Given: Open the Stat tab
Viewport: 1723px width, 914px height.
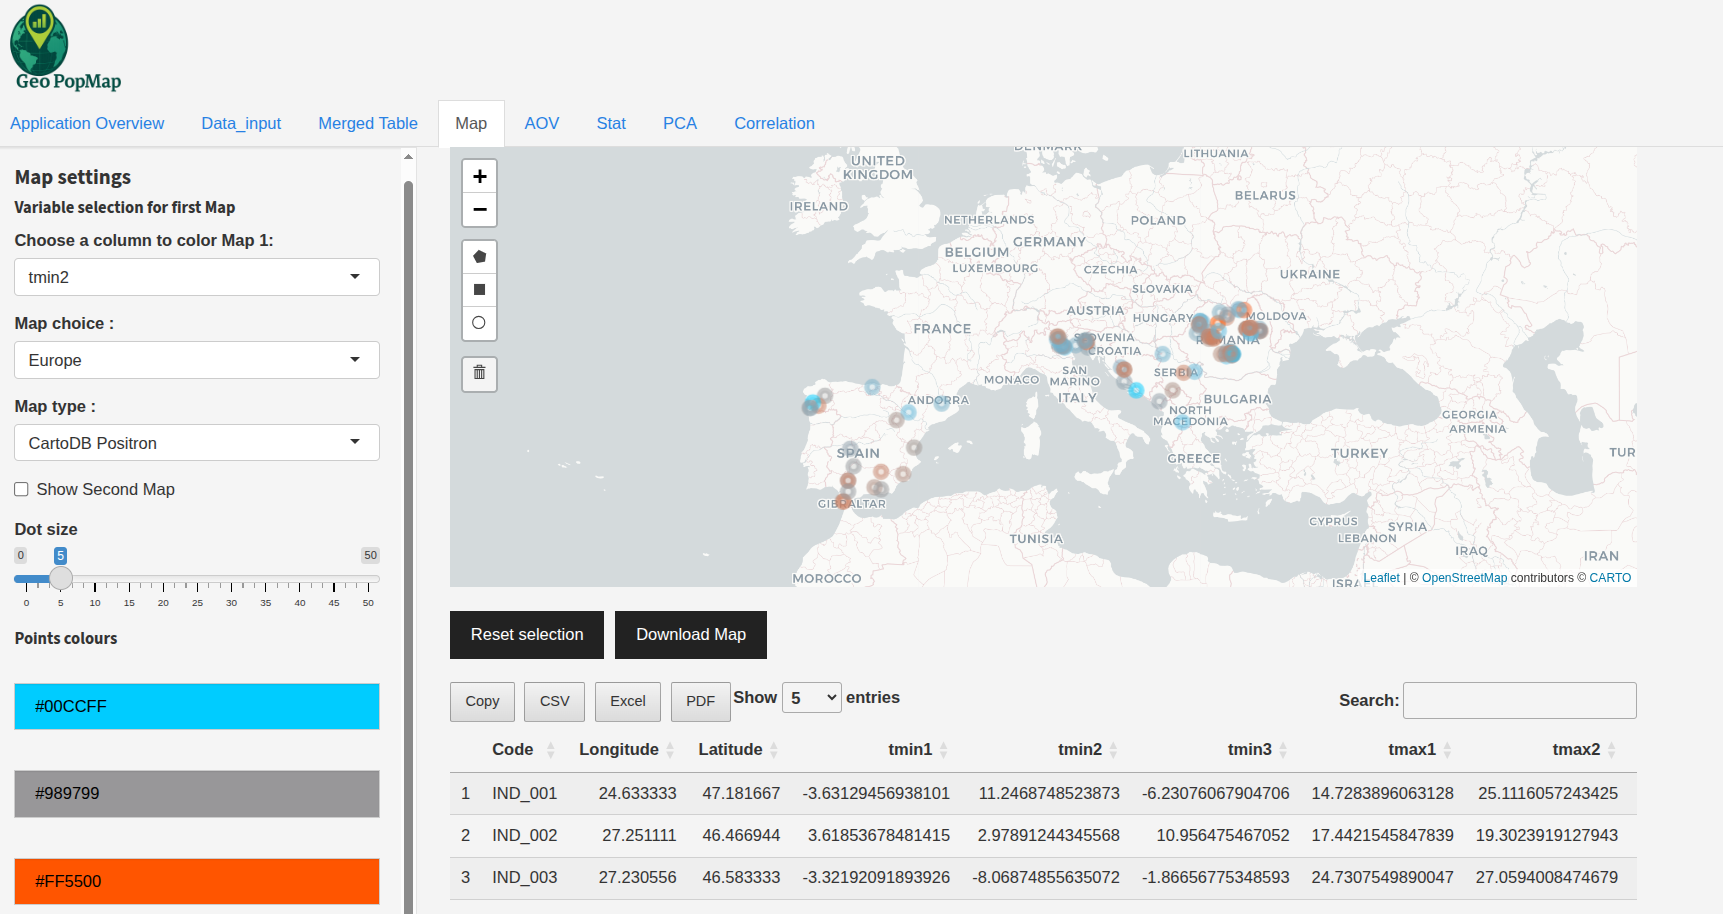Looking at the screenshot, I should (611, 123).
